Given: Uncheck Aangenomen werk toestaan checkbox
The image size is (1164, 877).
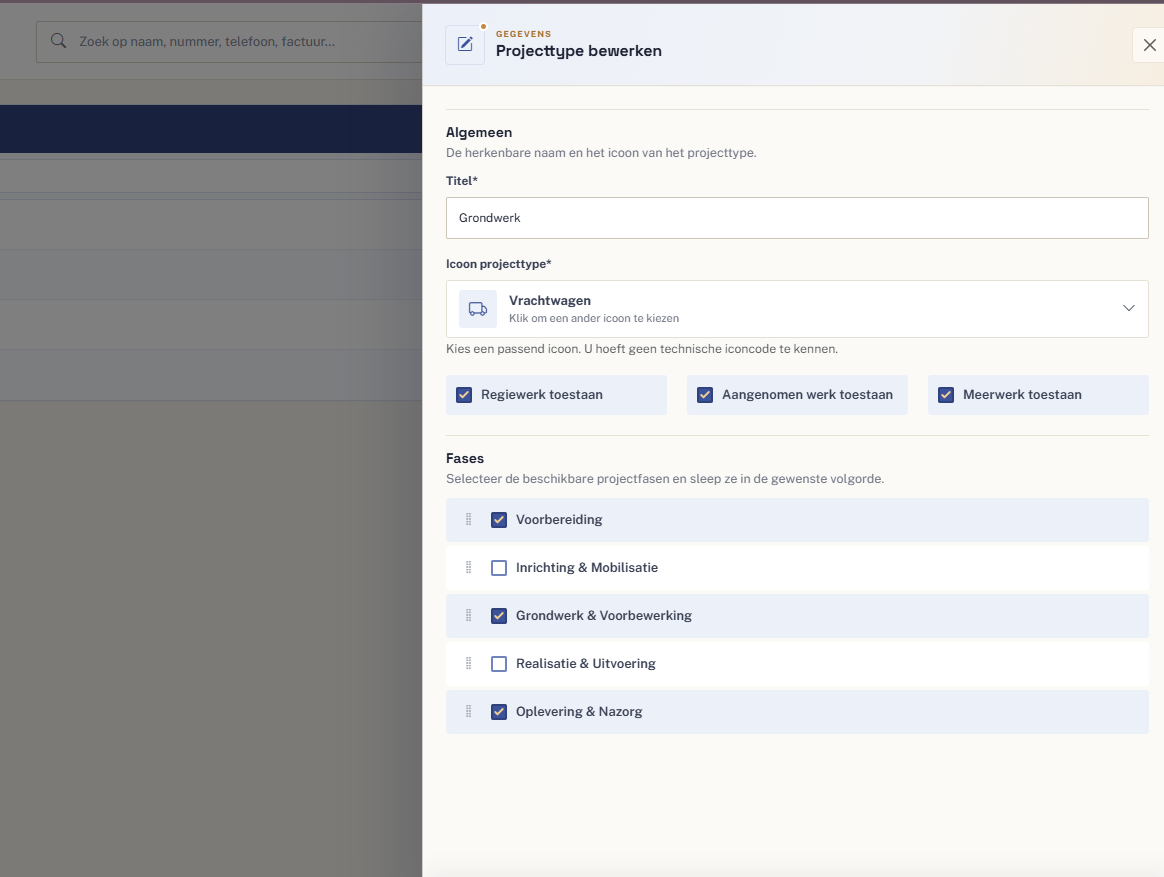Looking at the screenshot, I should [705, 395].
